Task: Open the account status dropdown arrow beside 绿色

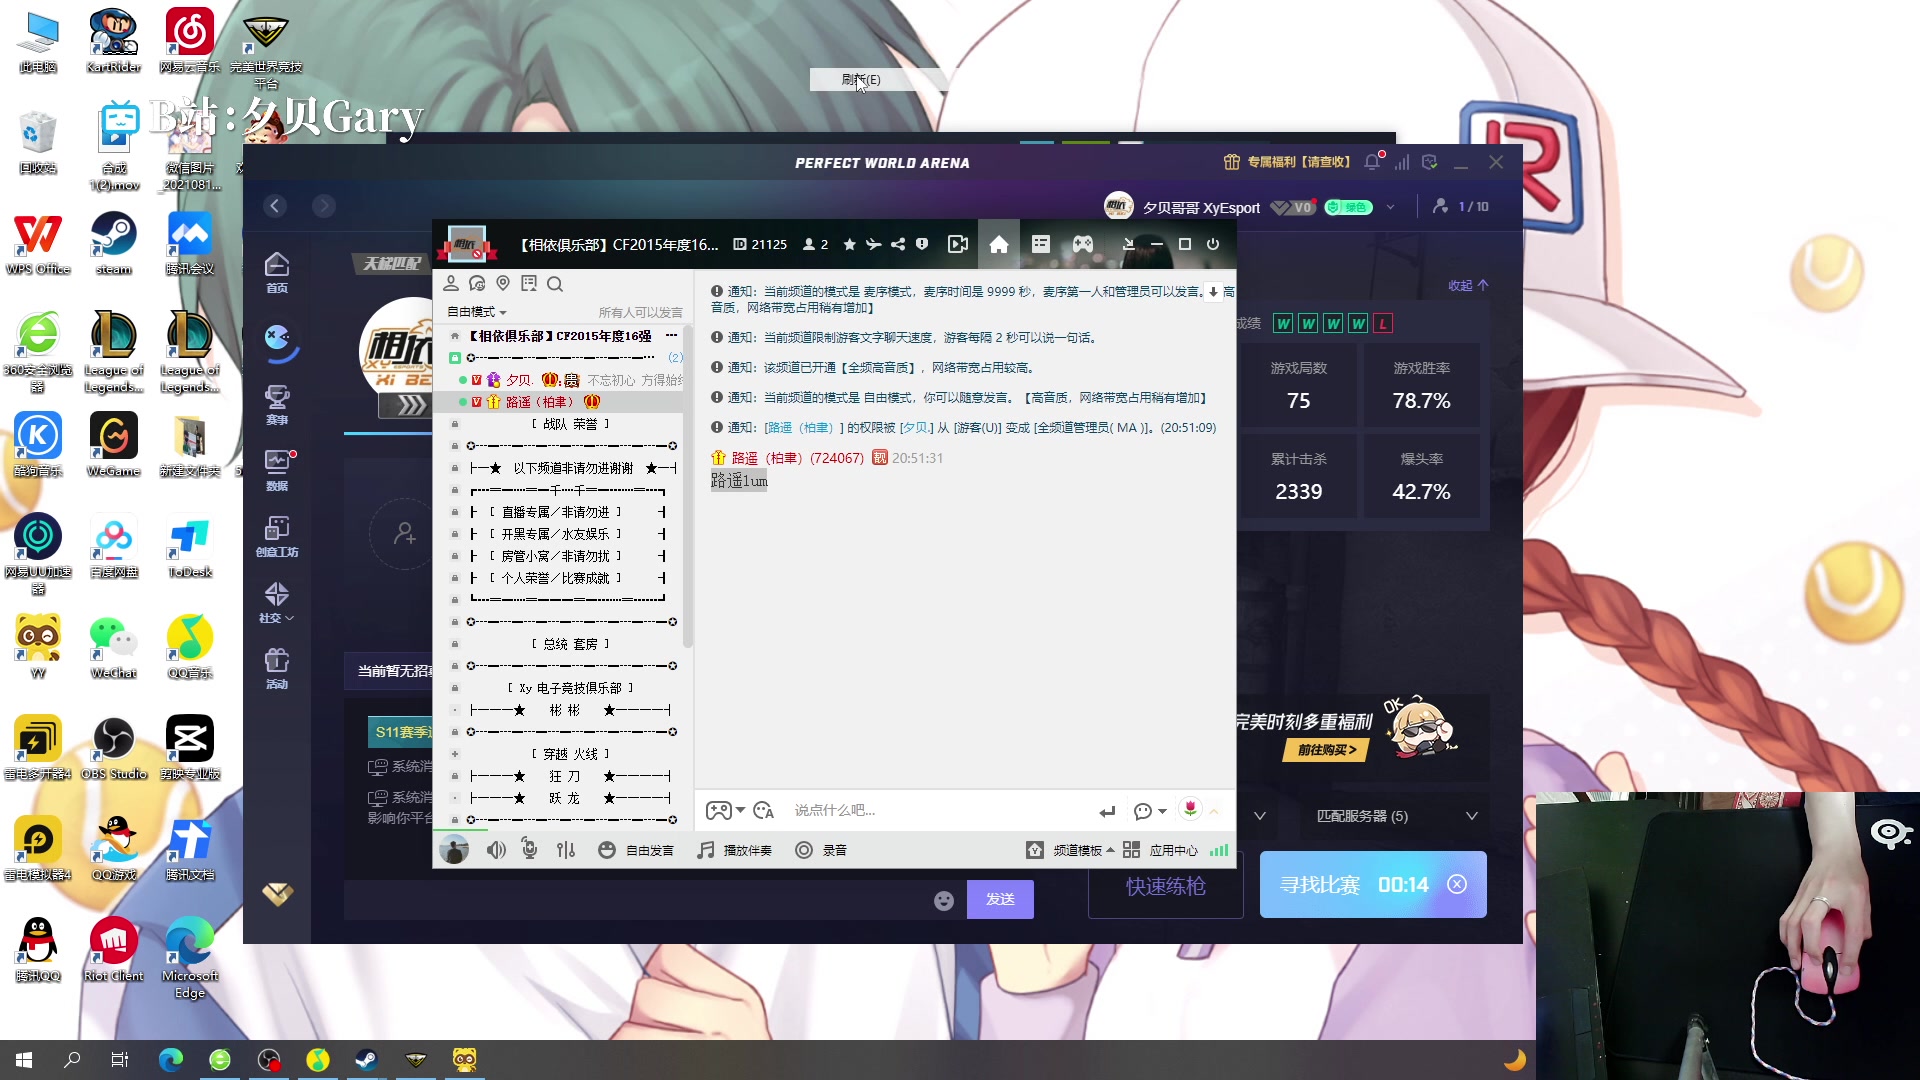Action: coord(1390,207)
